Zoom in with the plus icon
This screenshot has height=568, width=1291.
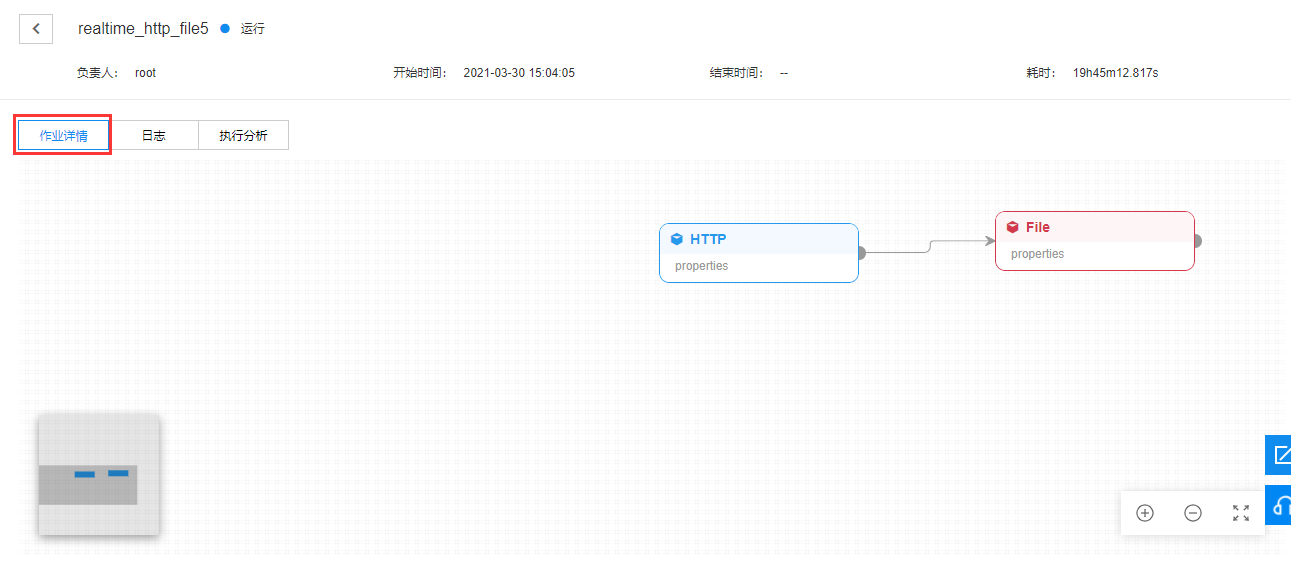click(1145, 513)
